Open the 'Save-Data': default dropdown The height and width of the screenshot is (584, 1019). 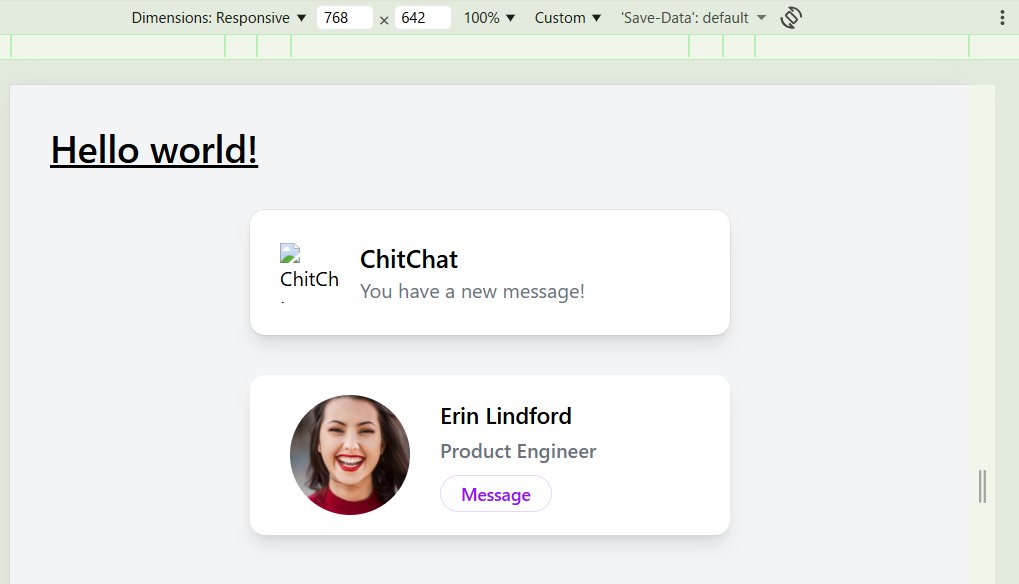(x=693, y=18)
